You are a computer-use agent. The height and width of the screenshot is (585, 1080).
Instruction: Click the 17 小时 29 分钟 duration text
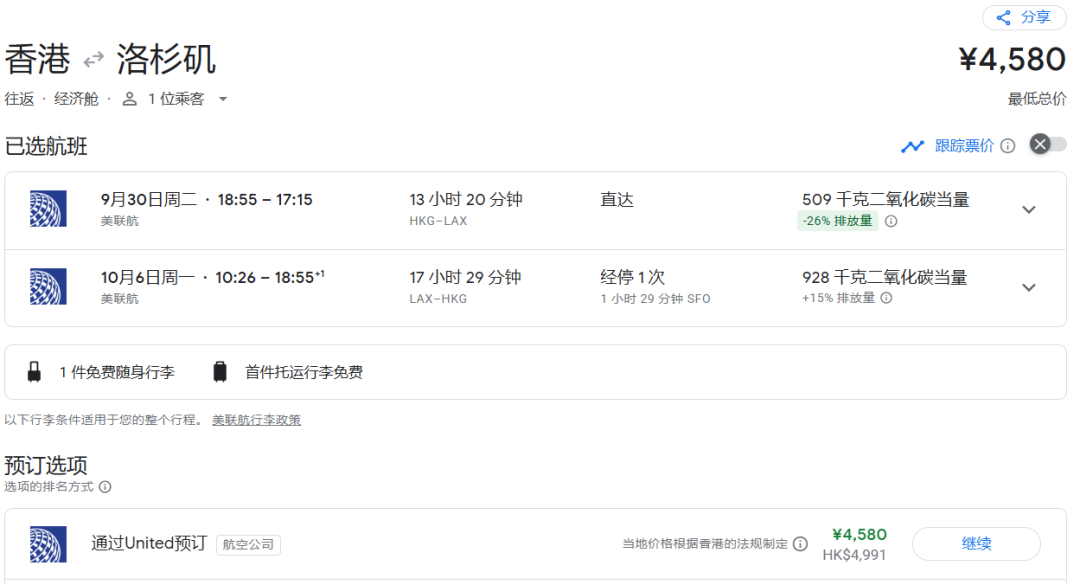tap(465, 277)
